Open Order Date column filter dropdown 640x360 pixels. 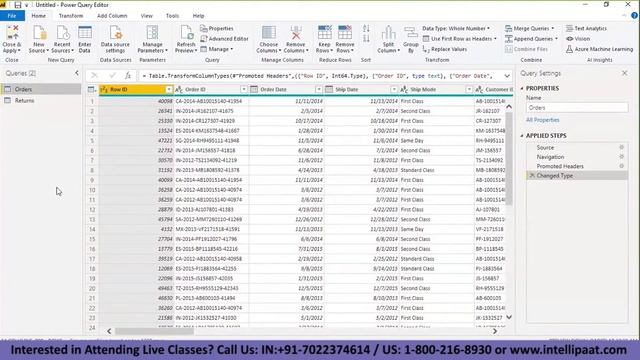tap(319, 89)
